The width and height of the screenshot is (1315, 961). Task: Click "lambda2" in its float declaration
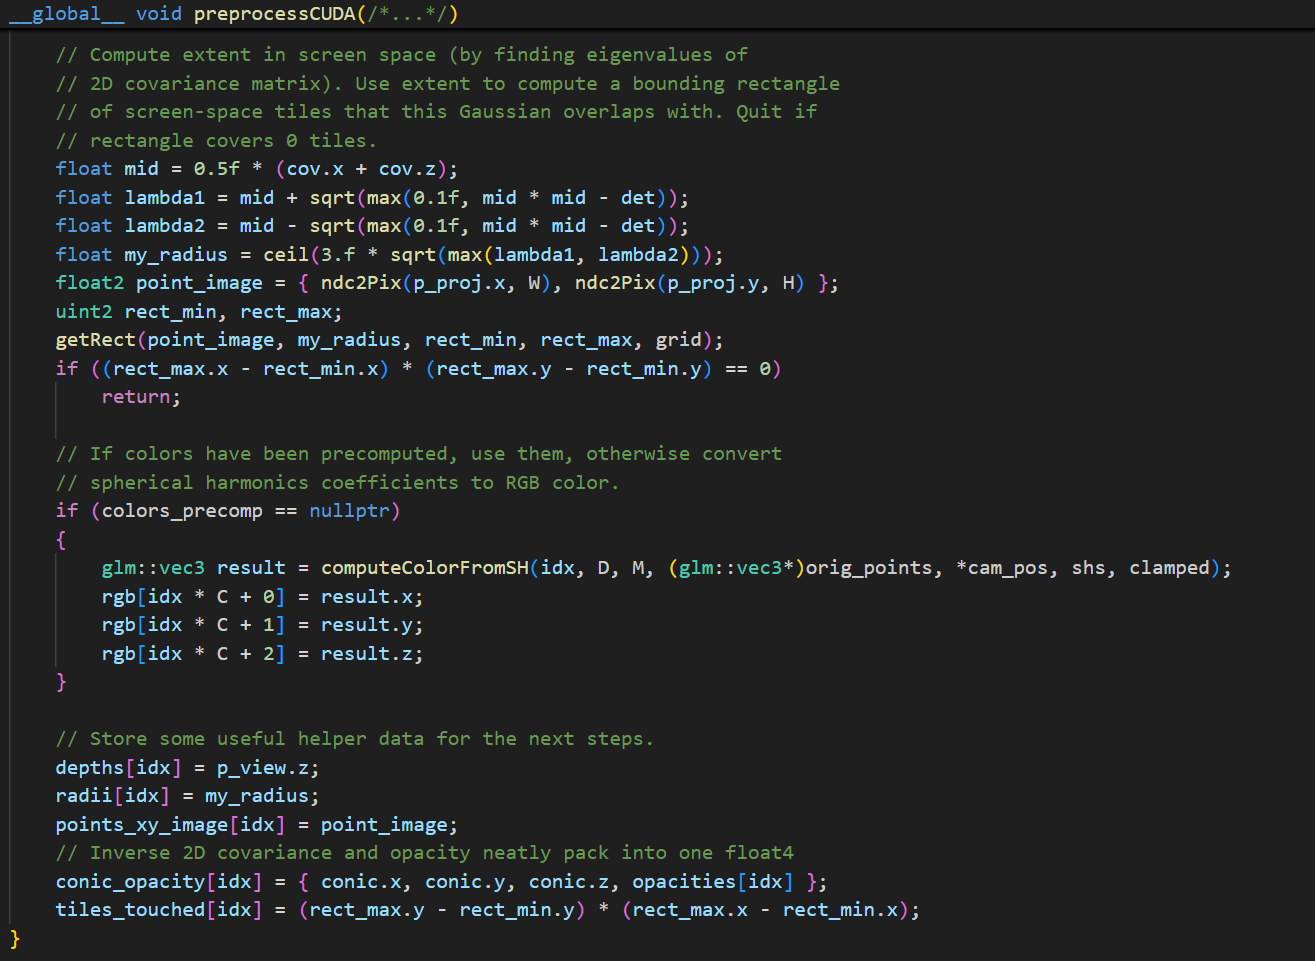[165, 226]
